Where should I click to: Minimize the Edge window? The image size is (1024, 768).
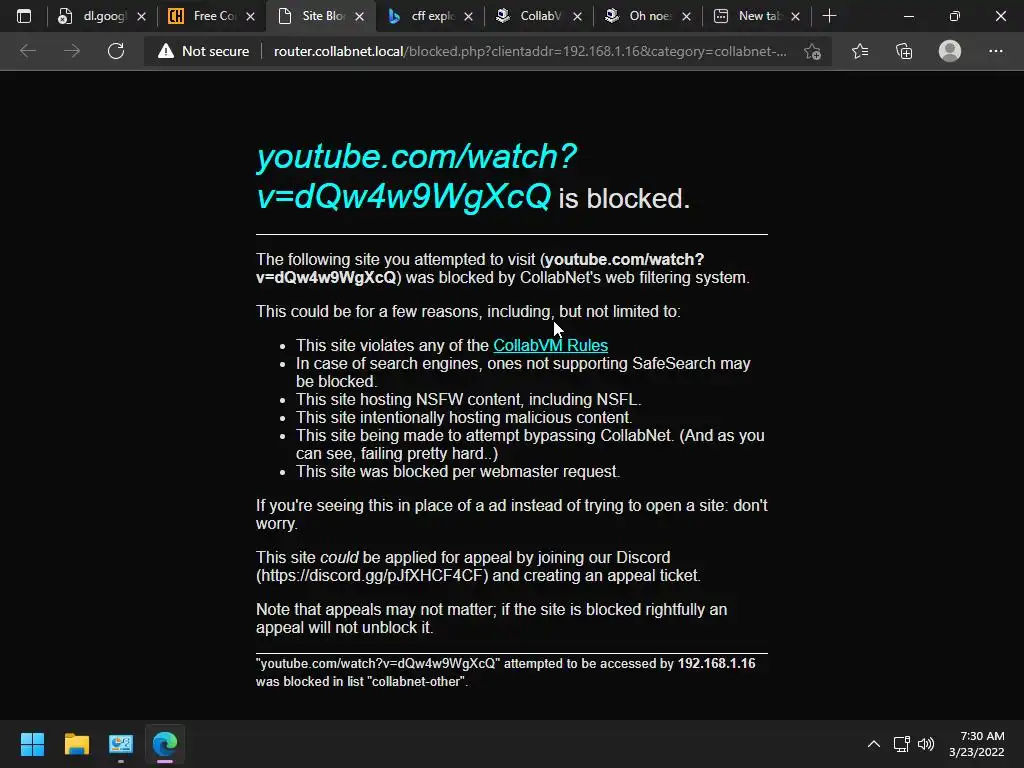tap(908, 16)
